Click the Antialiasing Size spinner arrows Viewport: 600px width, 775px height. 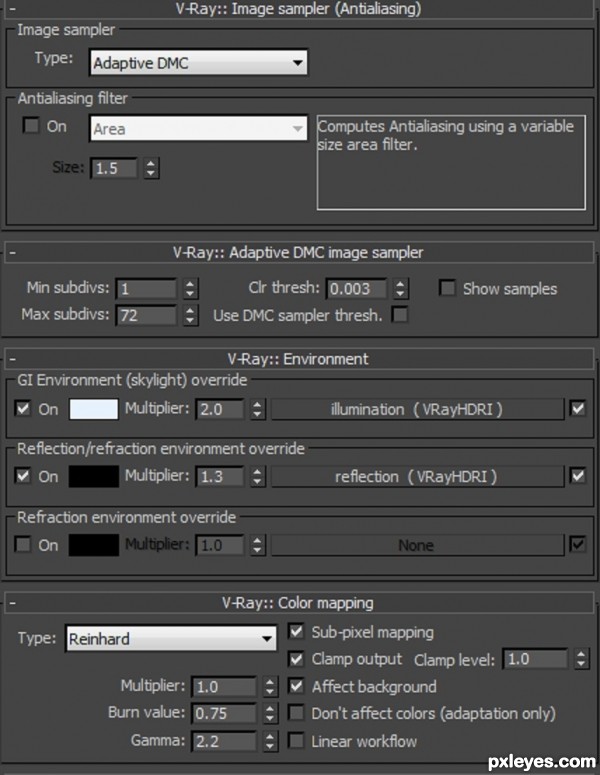[151, 169]
